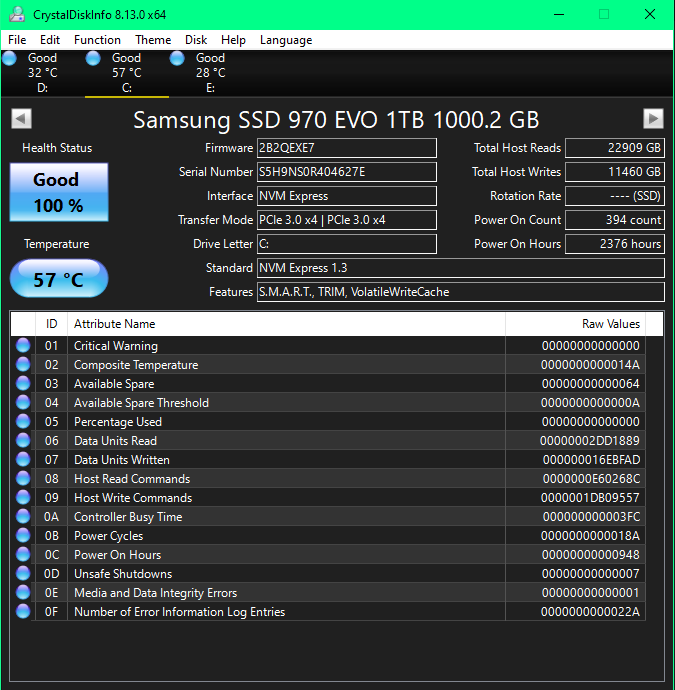Click the Drive Letter field
This screenshot has width=675, height=690.
click(x=347, y=244)
